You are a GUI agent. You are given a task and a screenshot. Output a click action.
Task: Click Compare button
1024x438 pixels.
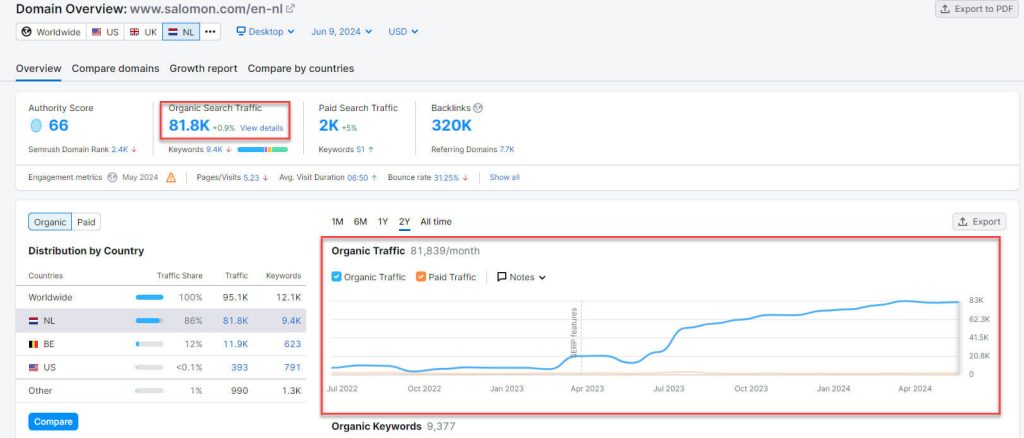[x=53, y=422]
